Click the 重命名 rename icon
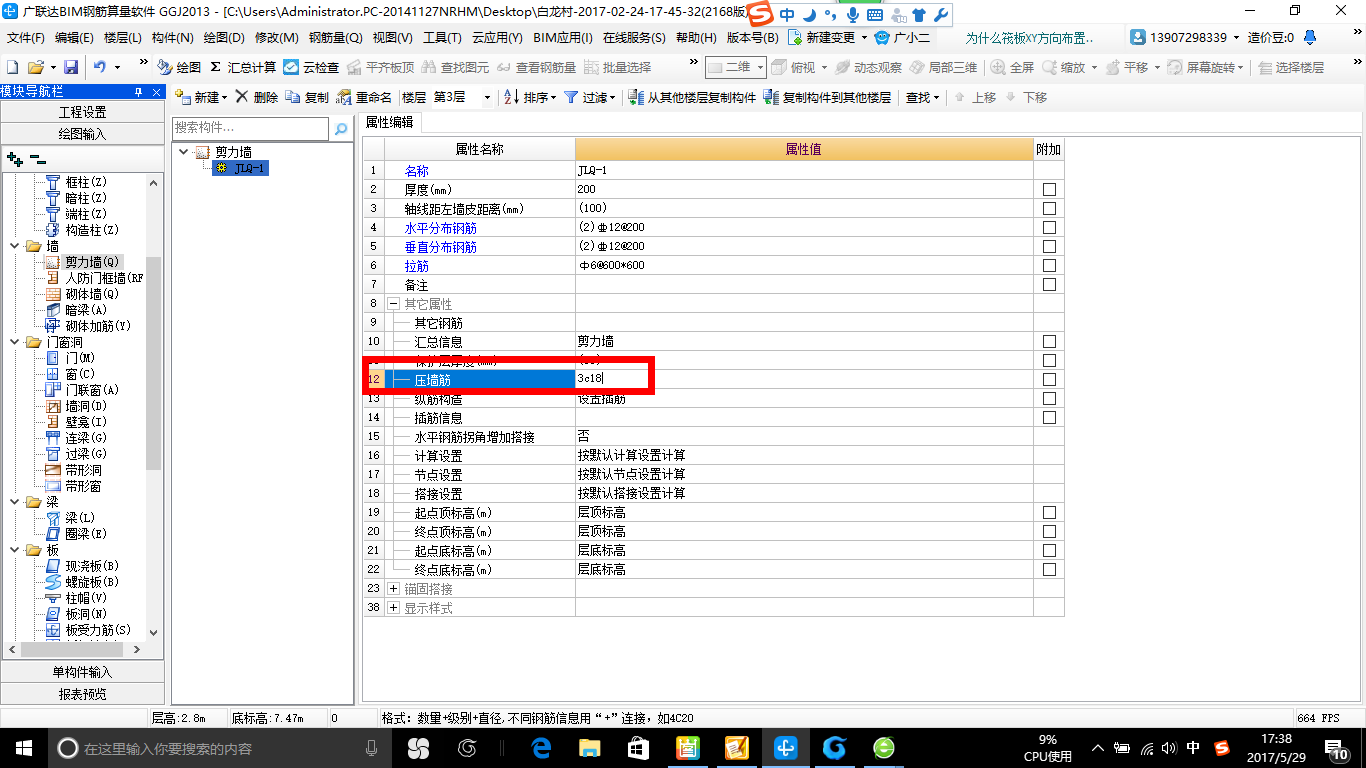The image size is (1366, 768). pyautogui.click(x=360, y=97)
